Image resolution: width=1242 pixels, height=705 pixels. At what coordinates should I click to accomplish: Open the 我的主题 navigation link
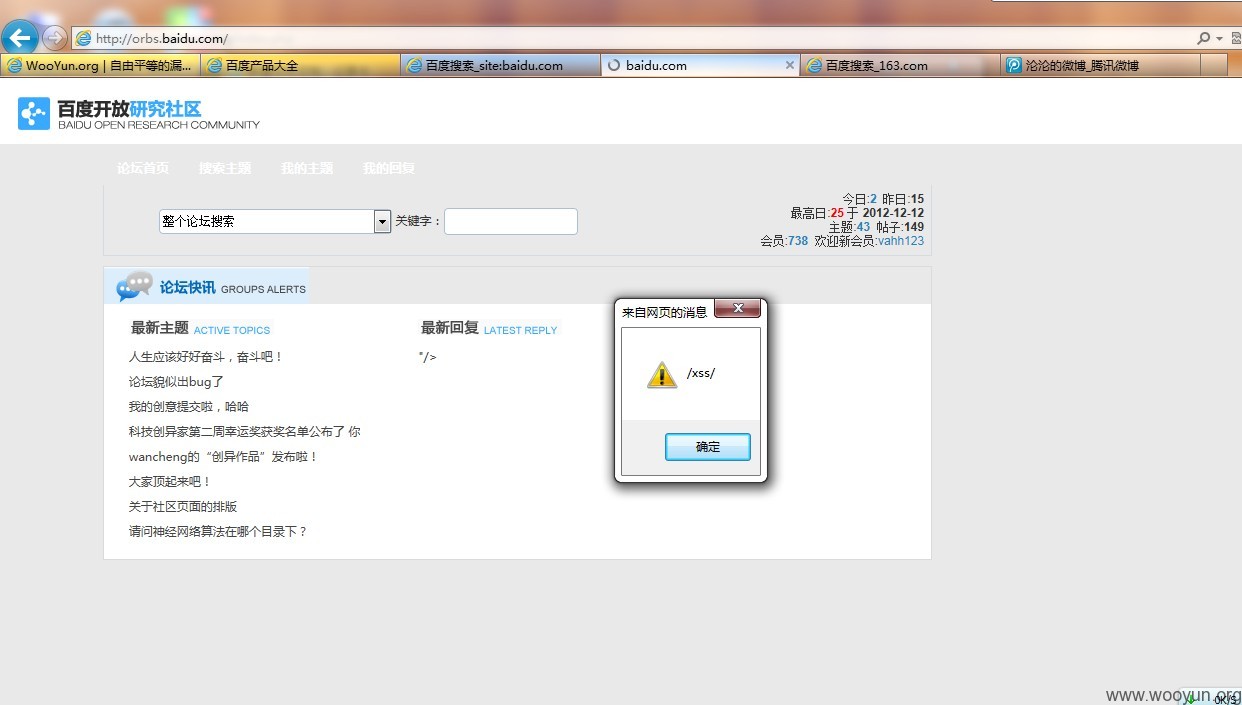pos(306,168)
